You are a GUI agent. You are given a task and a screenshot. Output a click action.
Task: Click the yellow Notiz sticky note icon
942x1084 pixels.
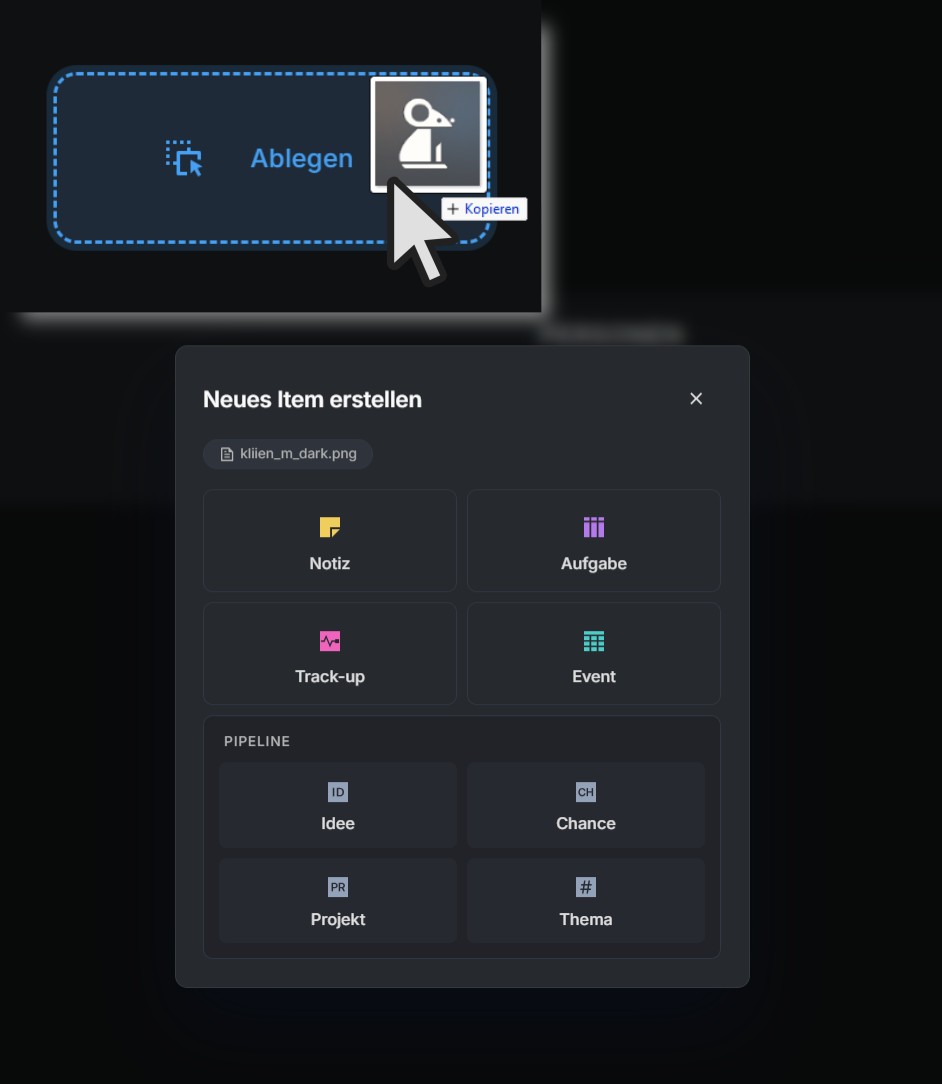coord(330,527)
